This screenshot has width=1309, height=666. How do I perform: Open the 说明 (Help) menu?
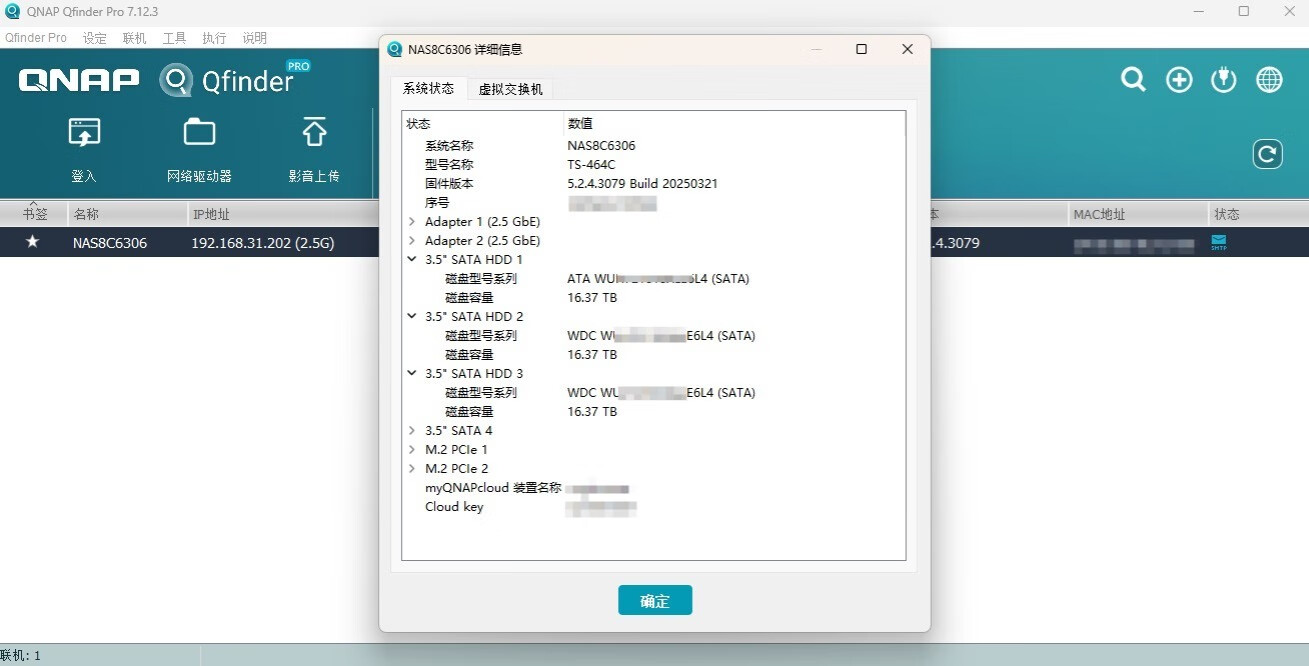[255, 38]
